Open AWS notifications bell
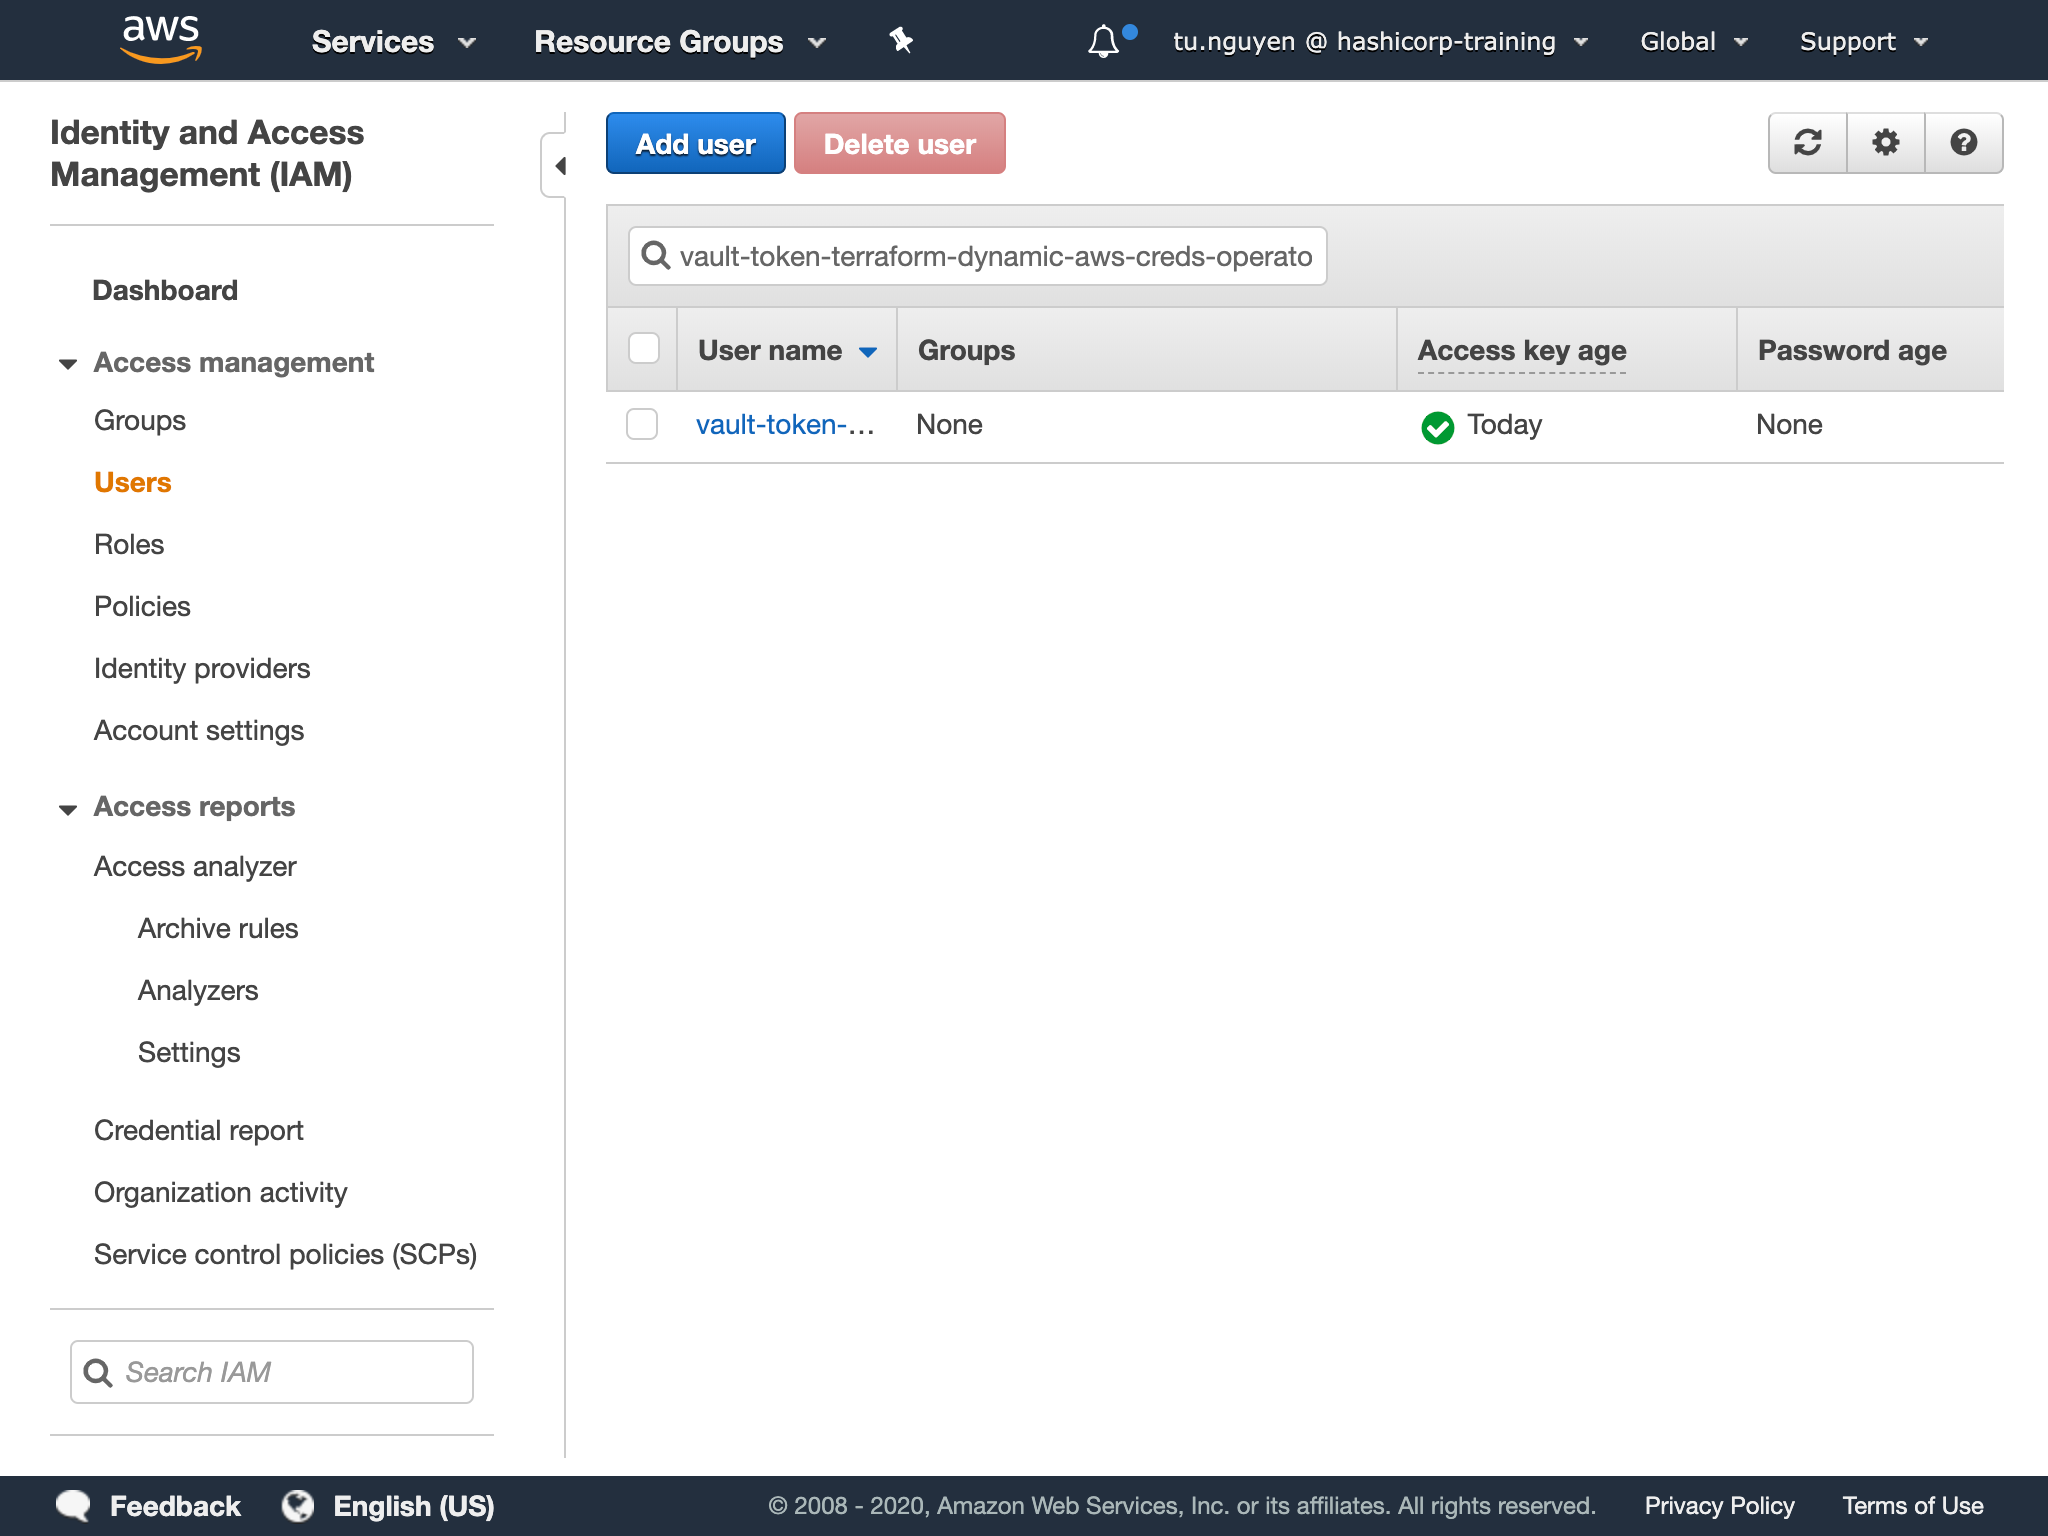2048x1536 pixels. click(1104, 41)
